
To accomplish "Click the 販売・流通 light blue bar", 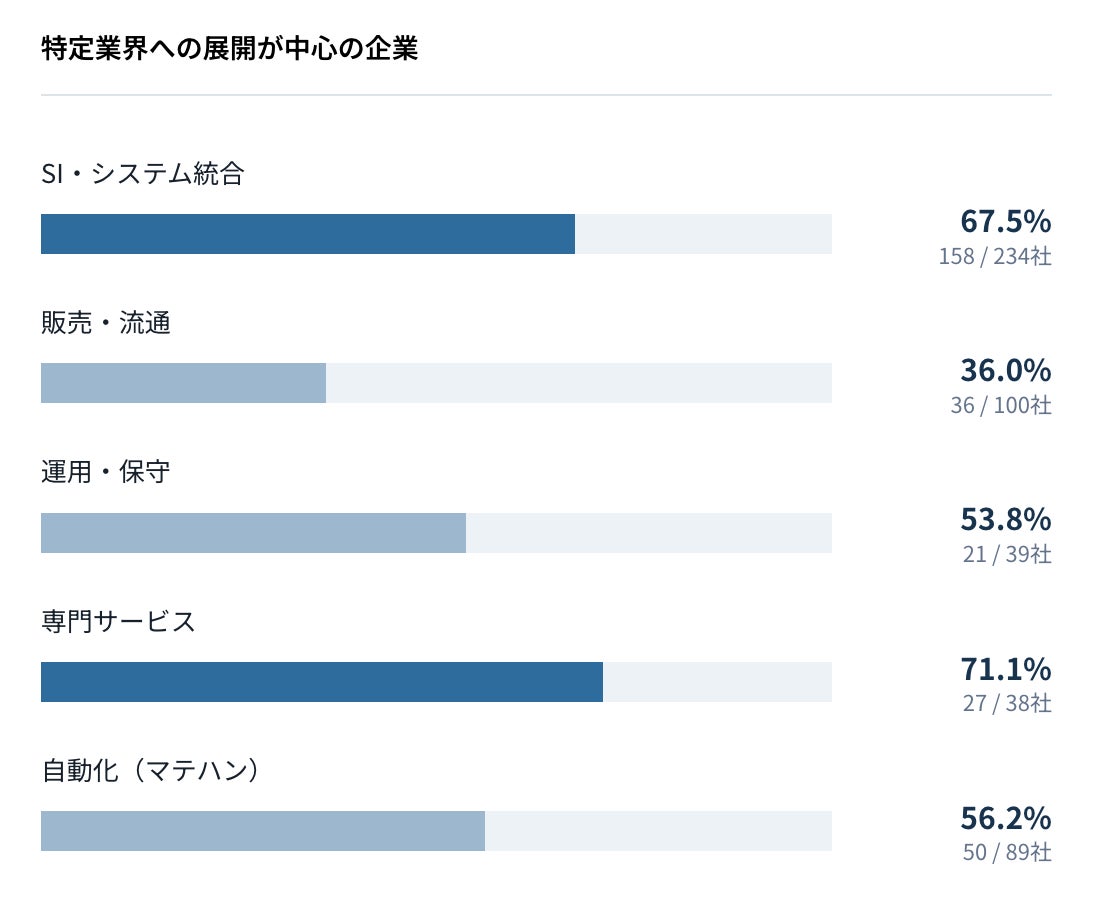I will click(183, 383).
